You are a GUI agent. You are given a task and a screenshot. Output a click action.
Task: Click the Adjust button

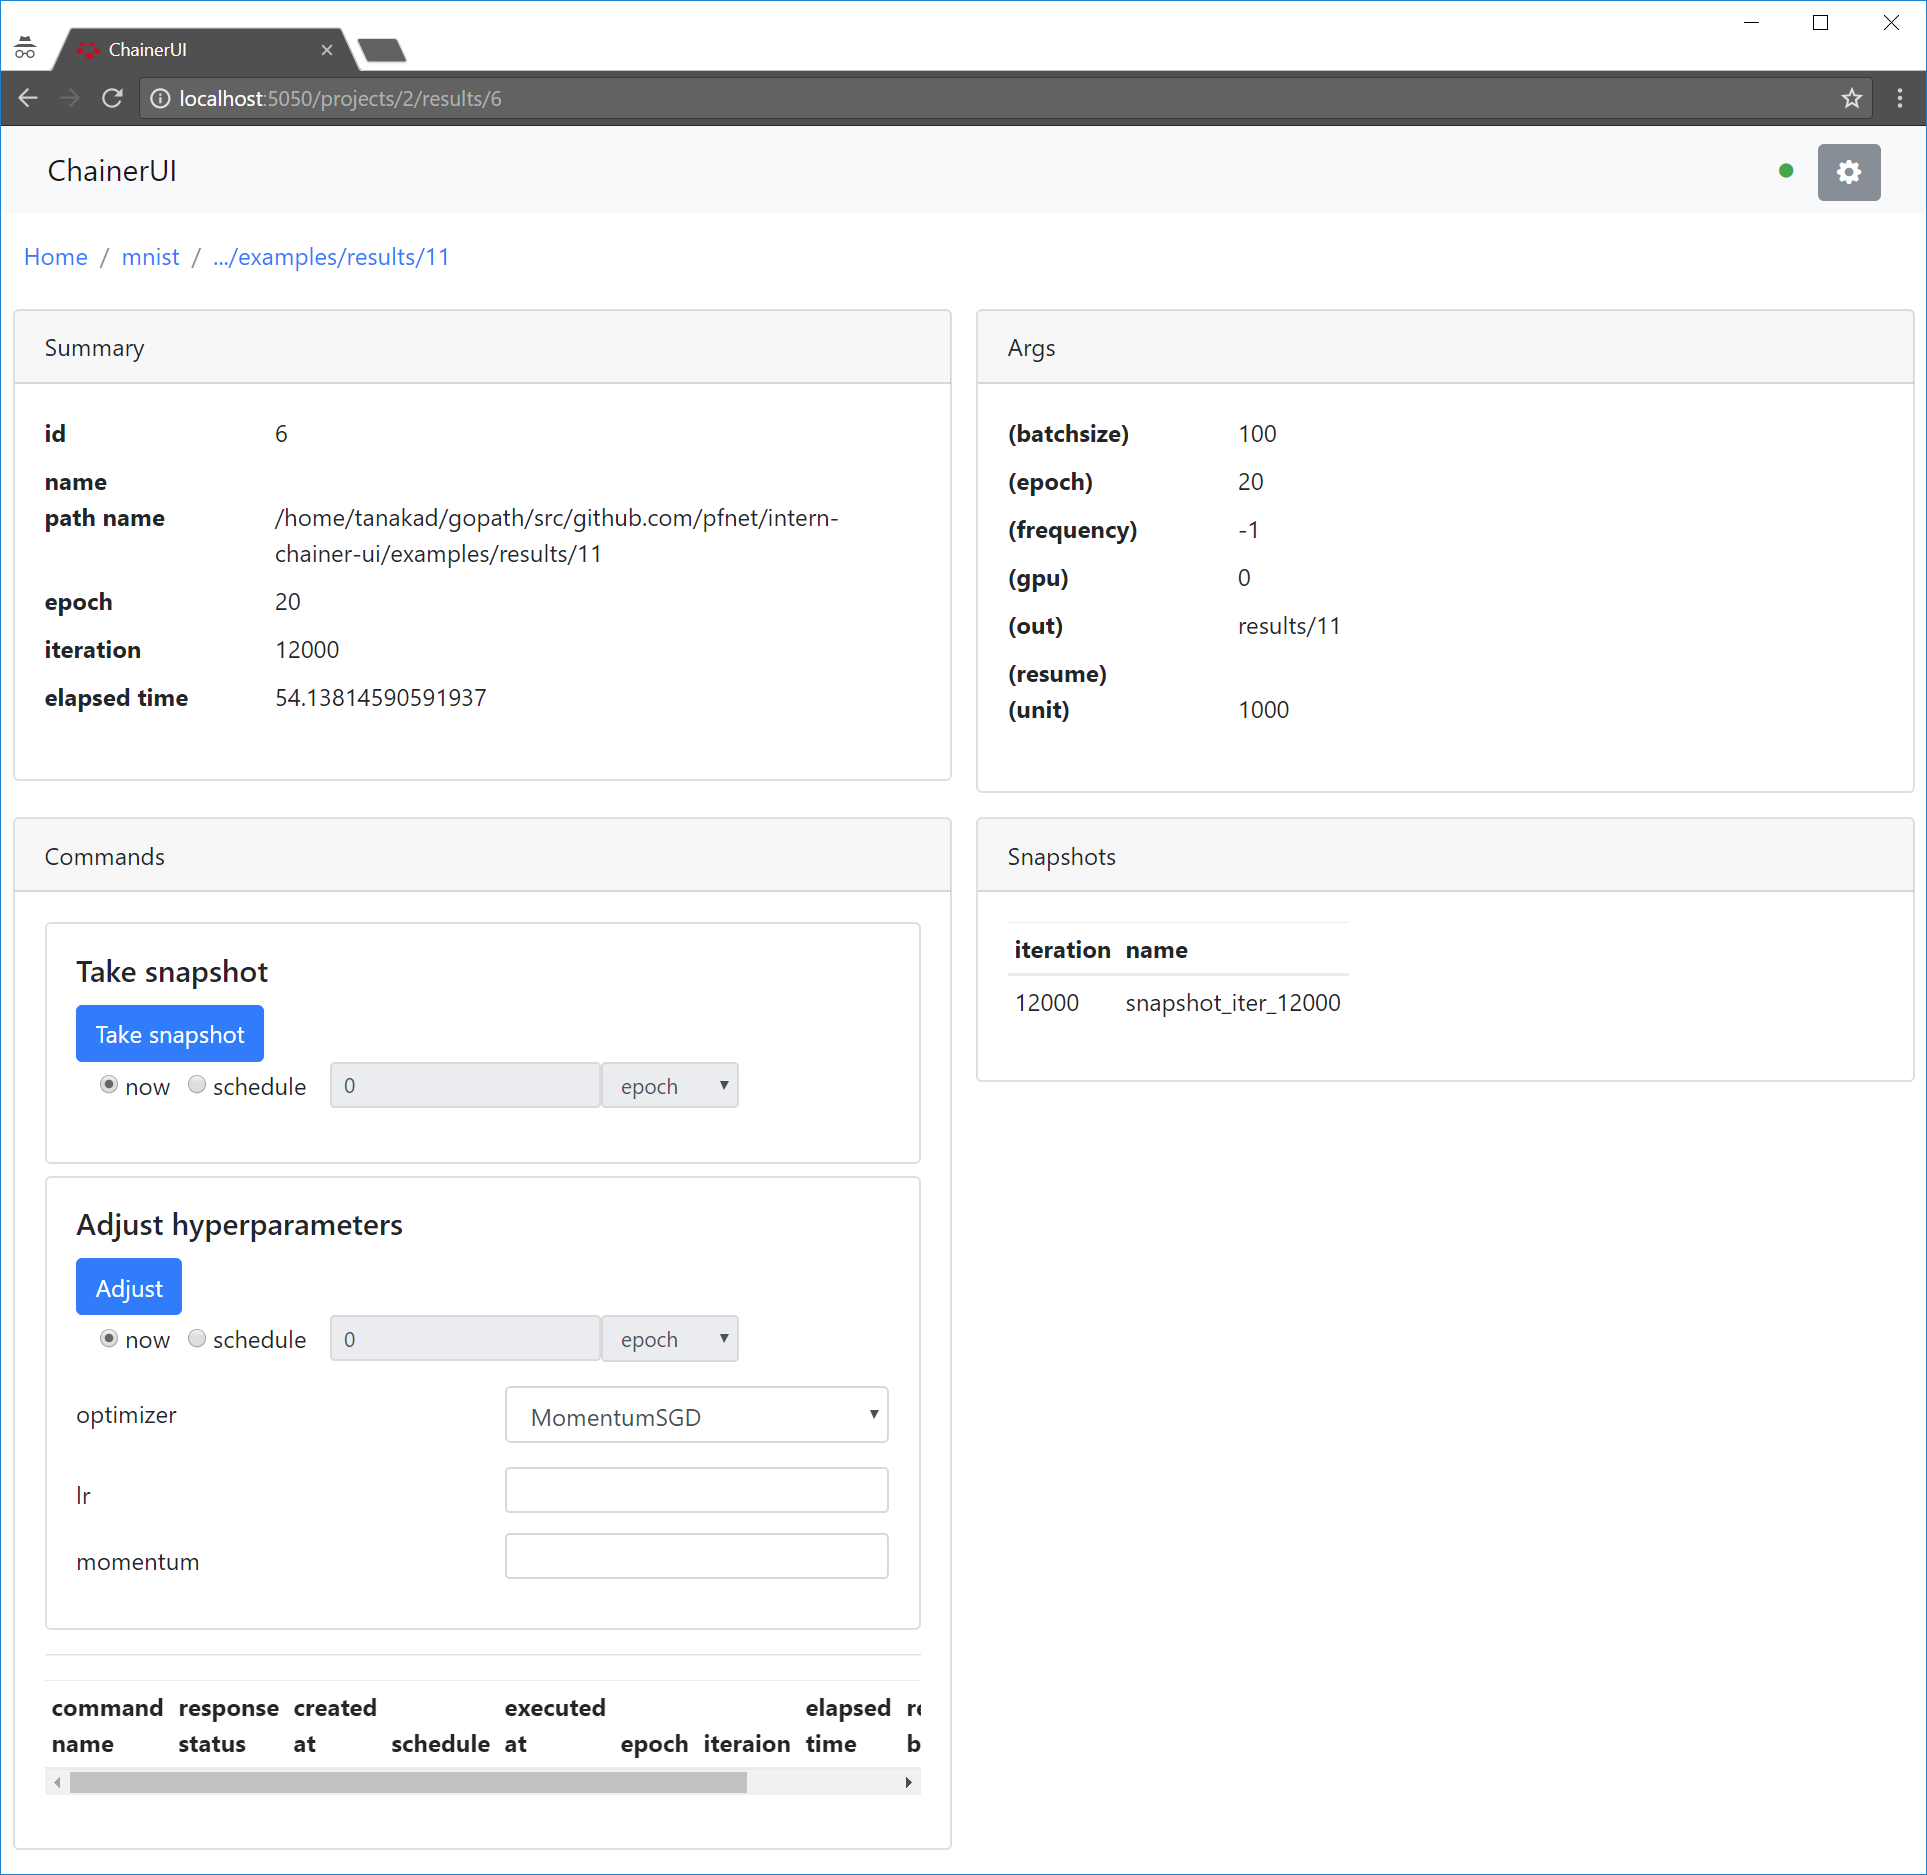[129, 1287]
